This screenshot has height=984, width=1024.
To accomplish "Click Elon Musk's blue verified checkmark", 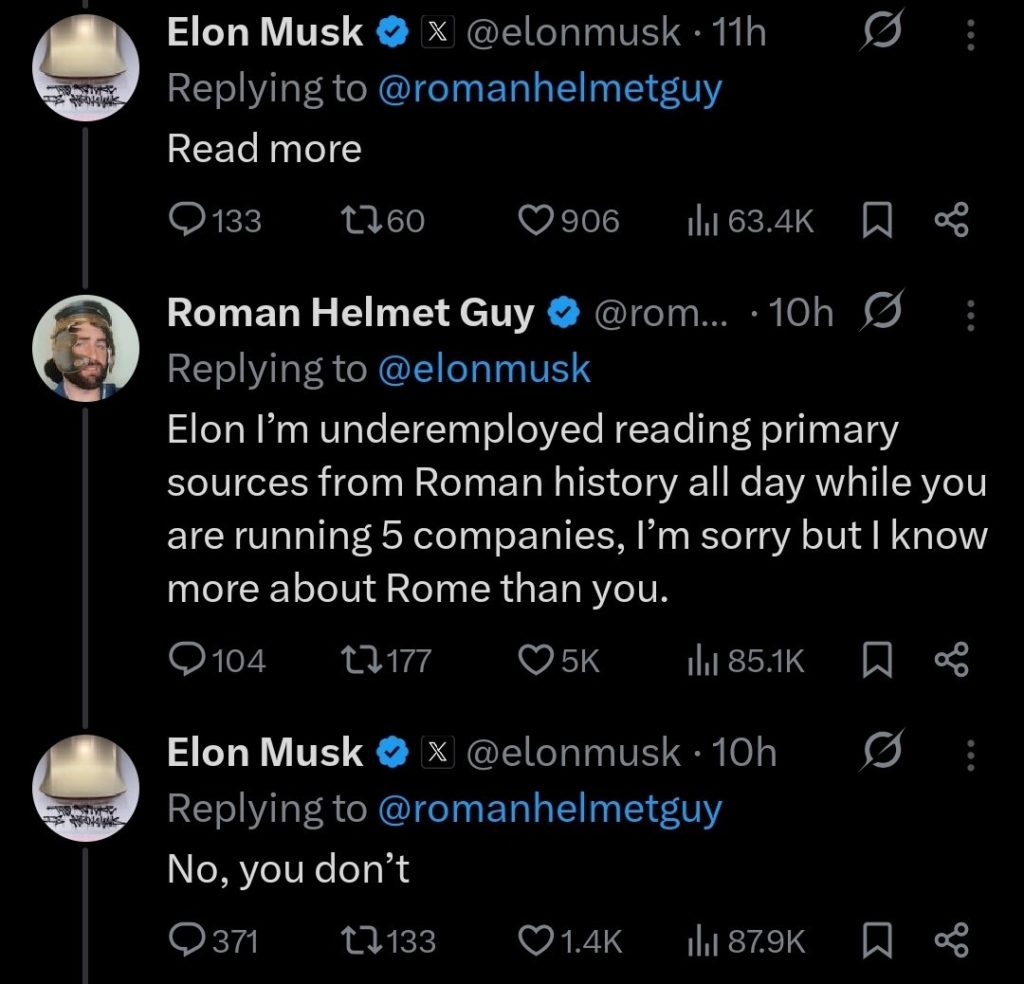I will pos(392,31).
